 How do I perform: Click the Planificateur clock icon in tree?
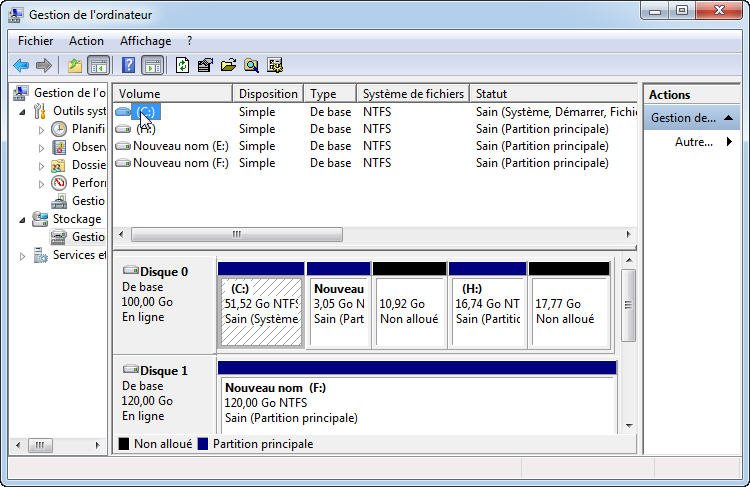[x=59, y=129]
